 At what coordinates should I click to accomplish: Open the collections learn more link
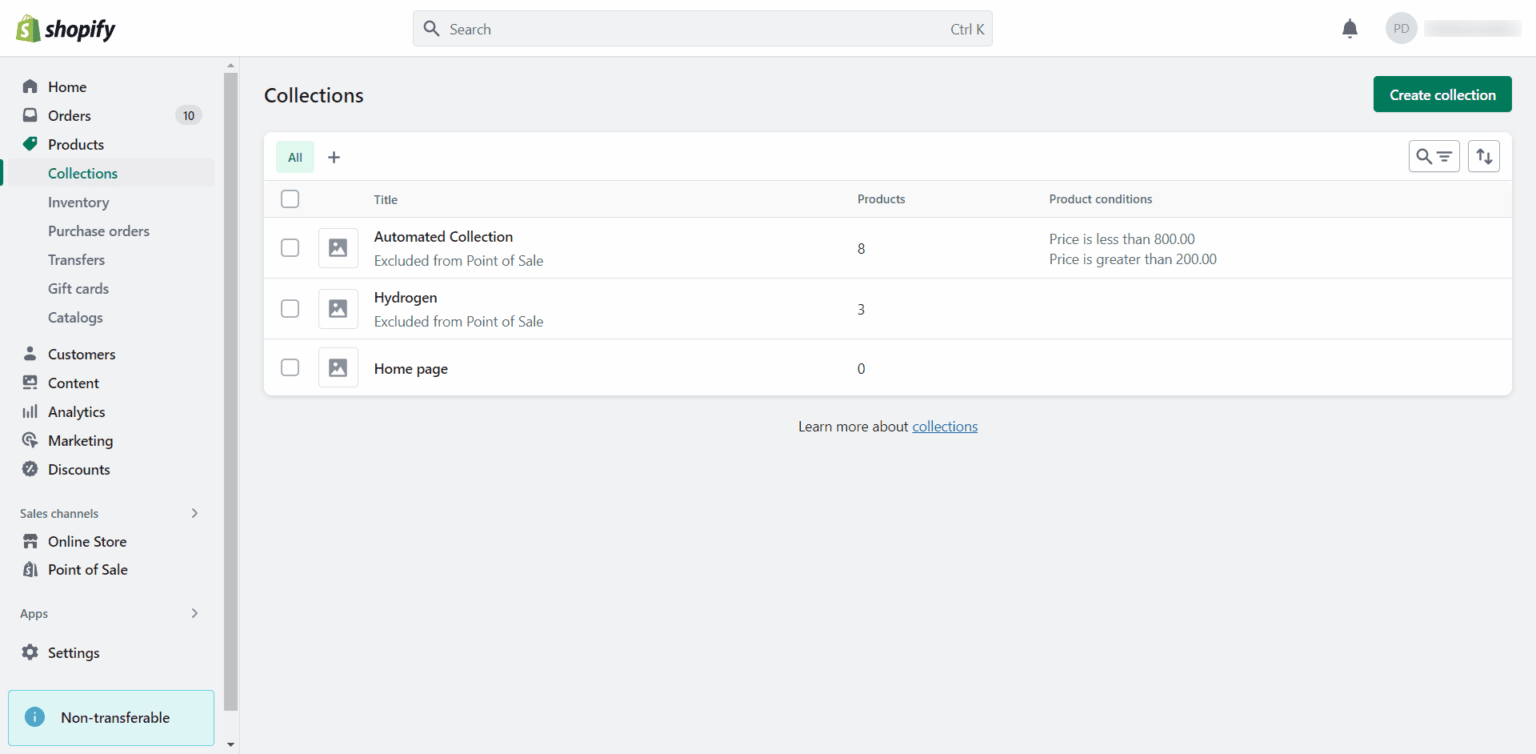coord(944,426)
